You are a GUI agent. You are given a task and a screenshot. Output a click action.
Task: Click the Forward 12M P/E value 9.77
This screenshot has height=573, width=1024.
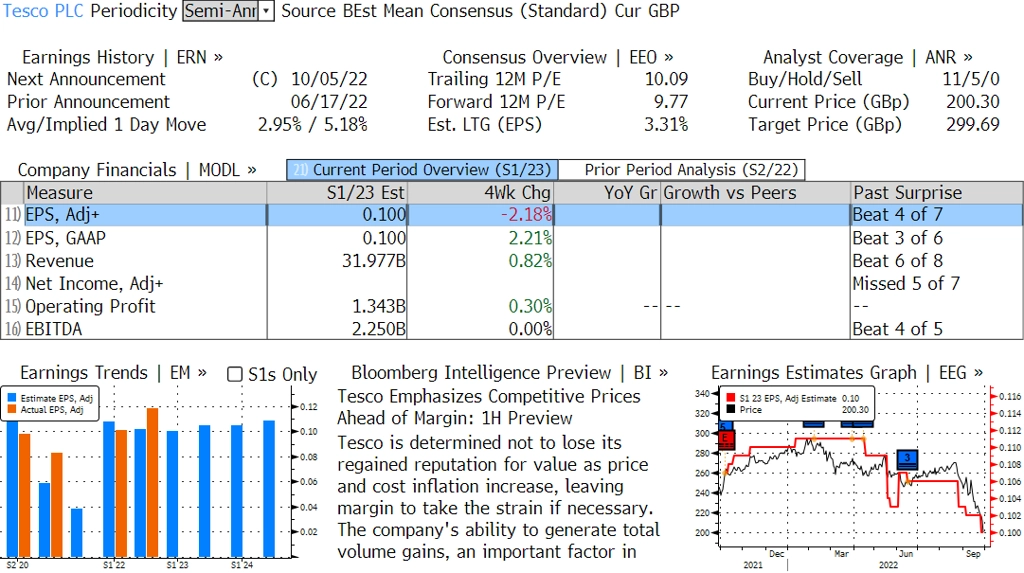[x=671, y=102]
